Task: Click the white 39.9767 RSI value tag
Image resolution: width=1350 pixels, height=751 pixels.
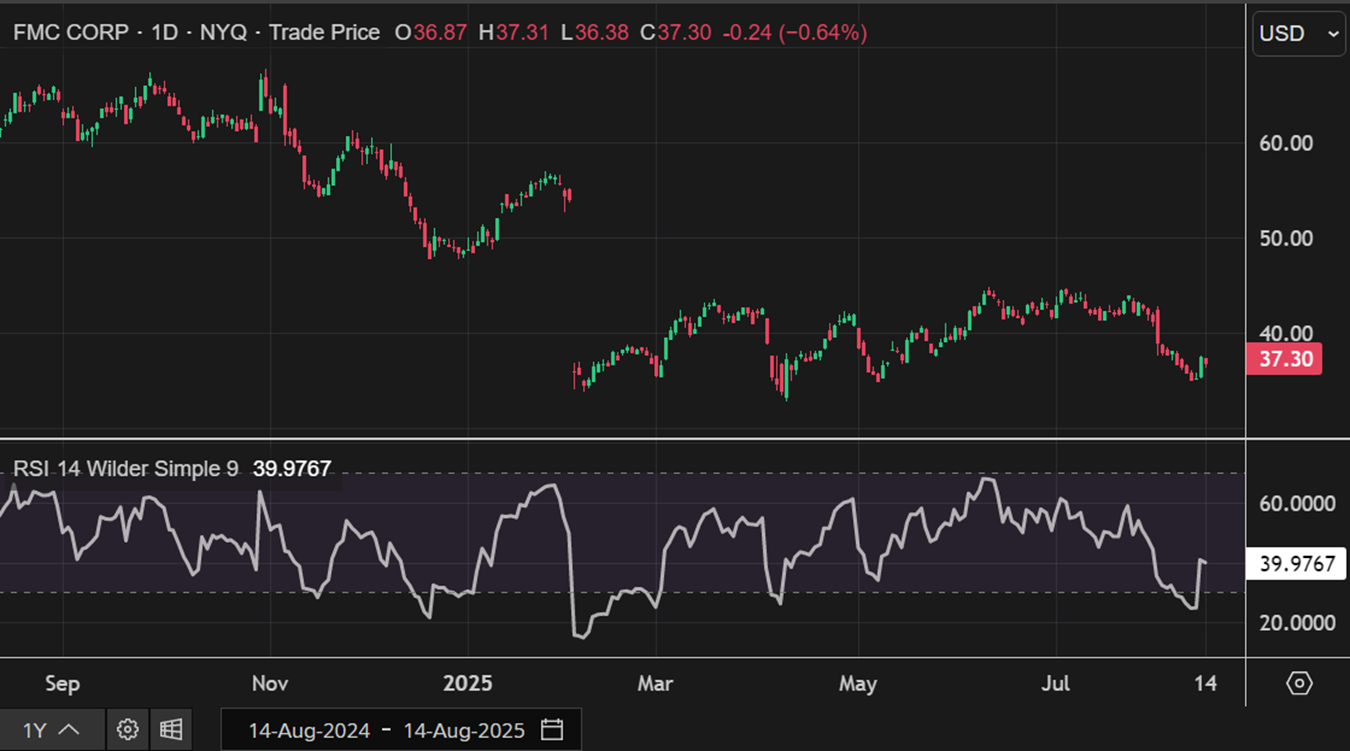Action: tap(1297, 564)
